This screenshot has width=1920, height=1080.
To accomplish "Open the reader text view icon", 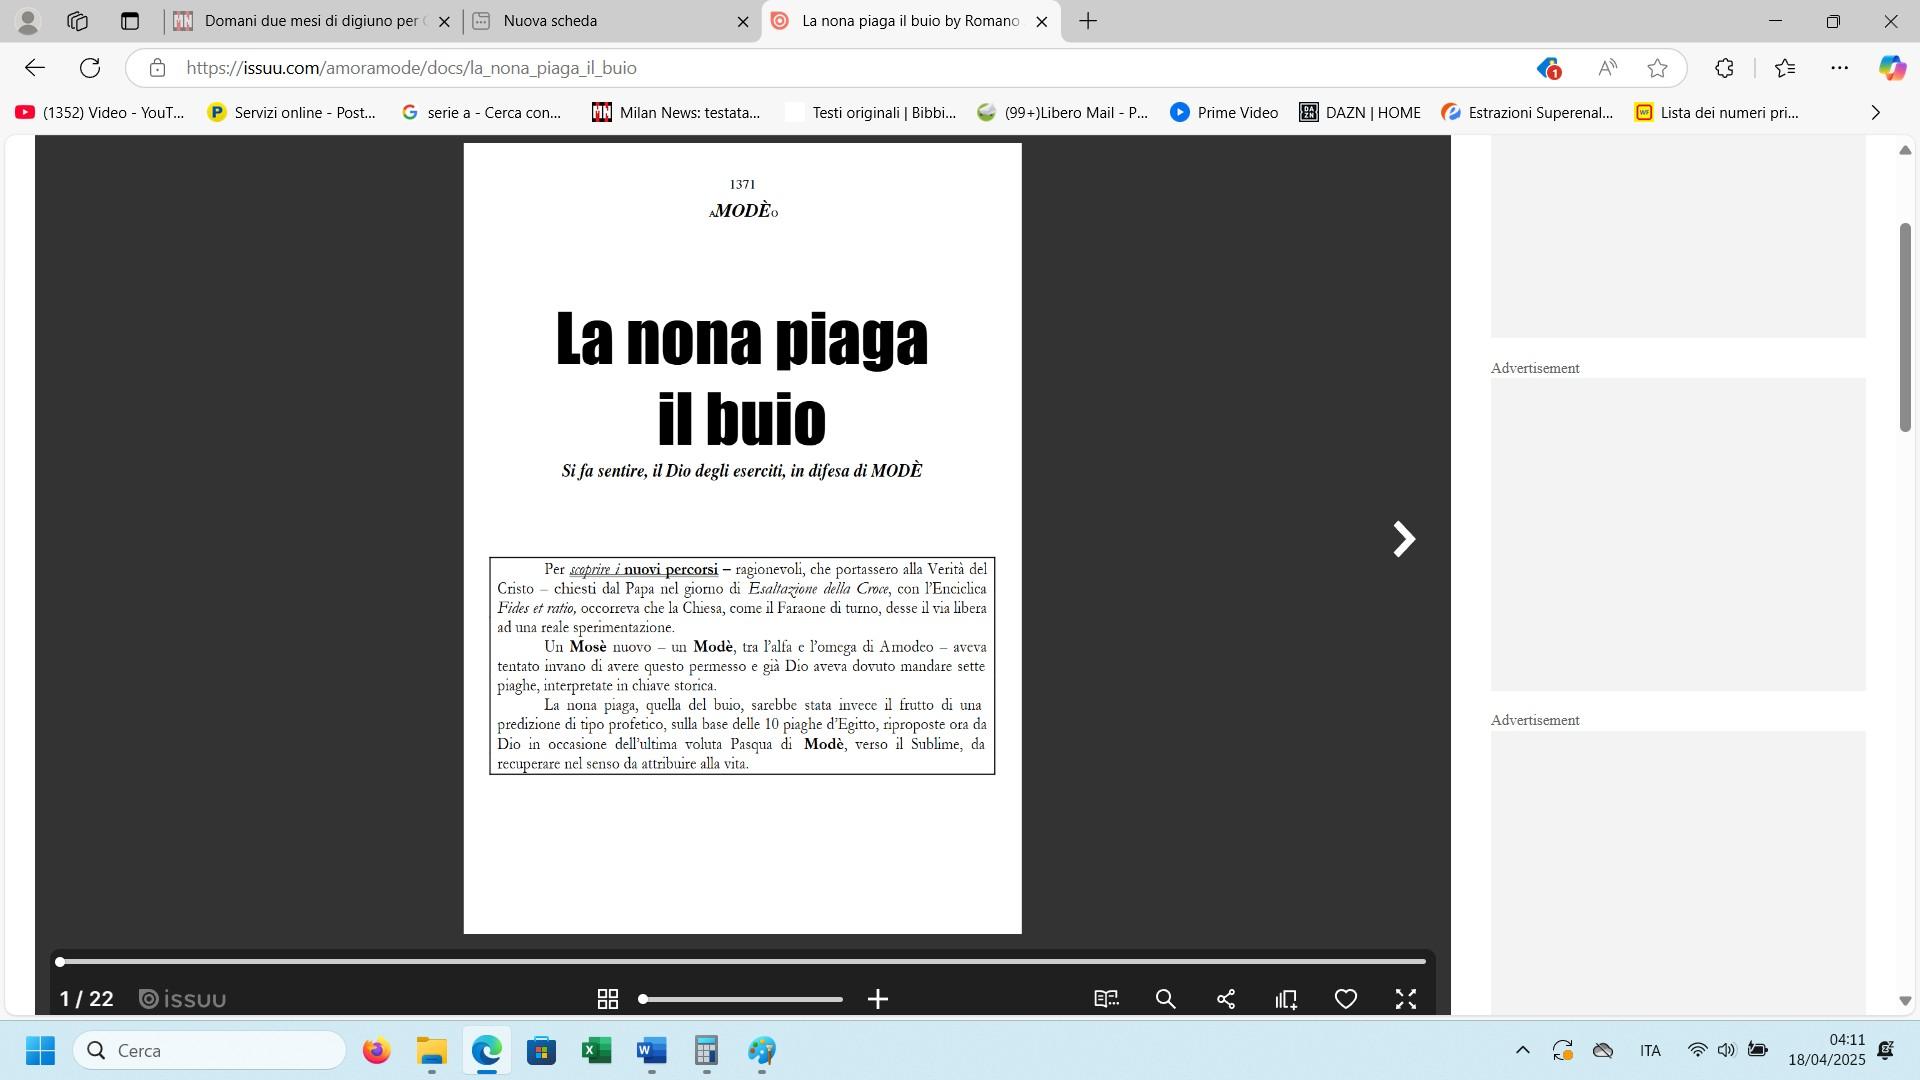I will [1106, 999].
